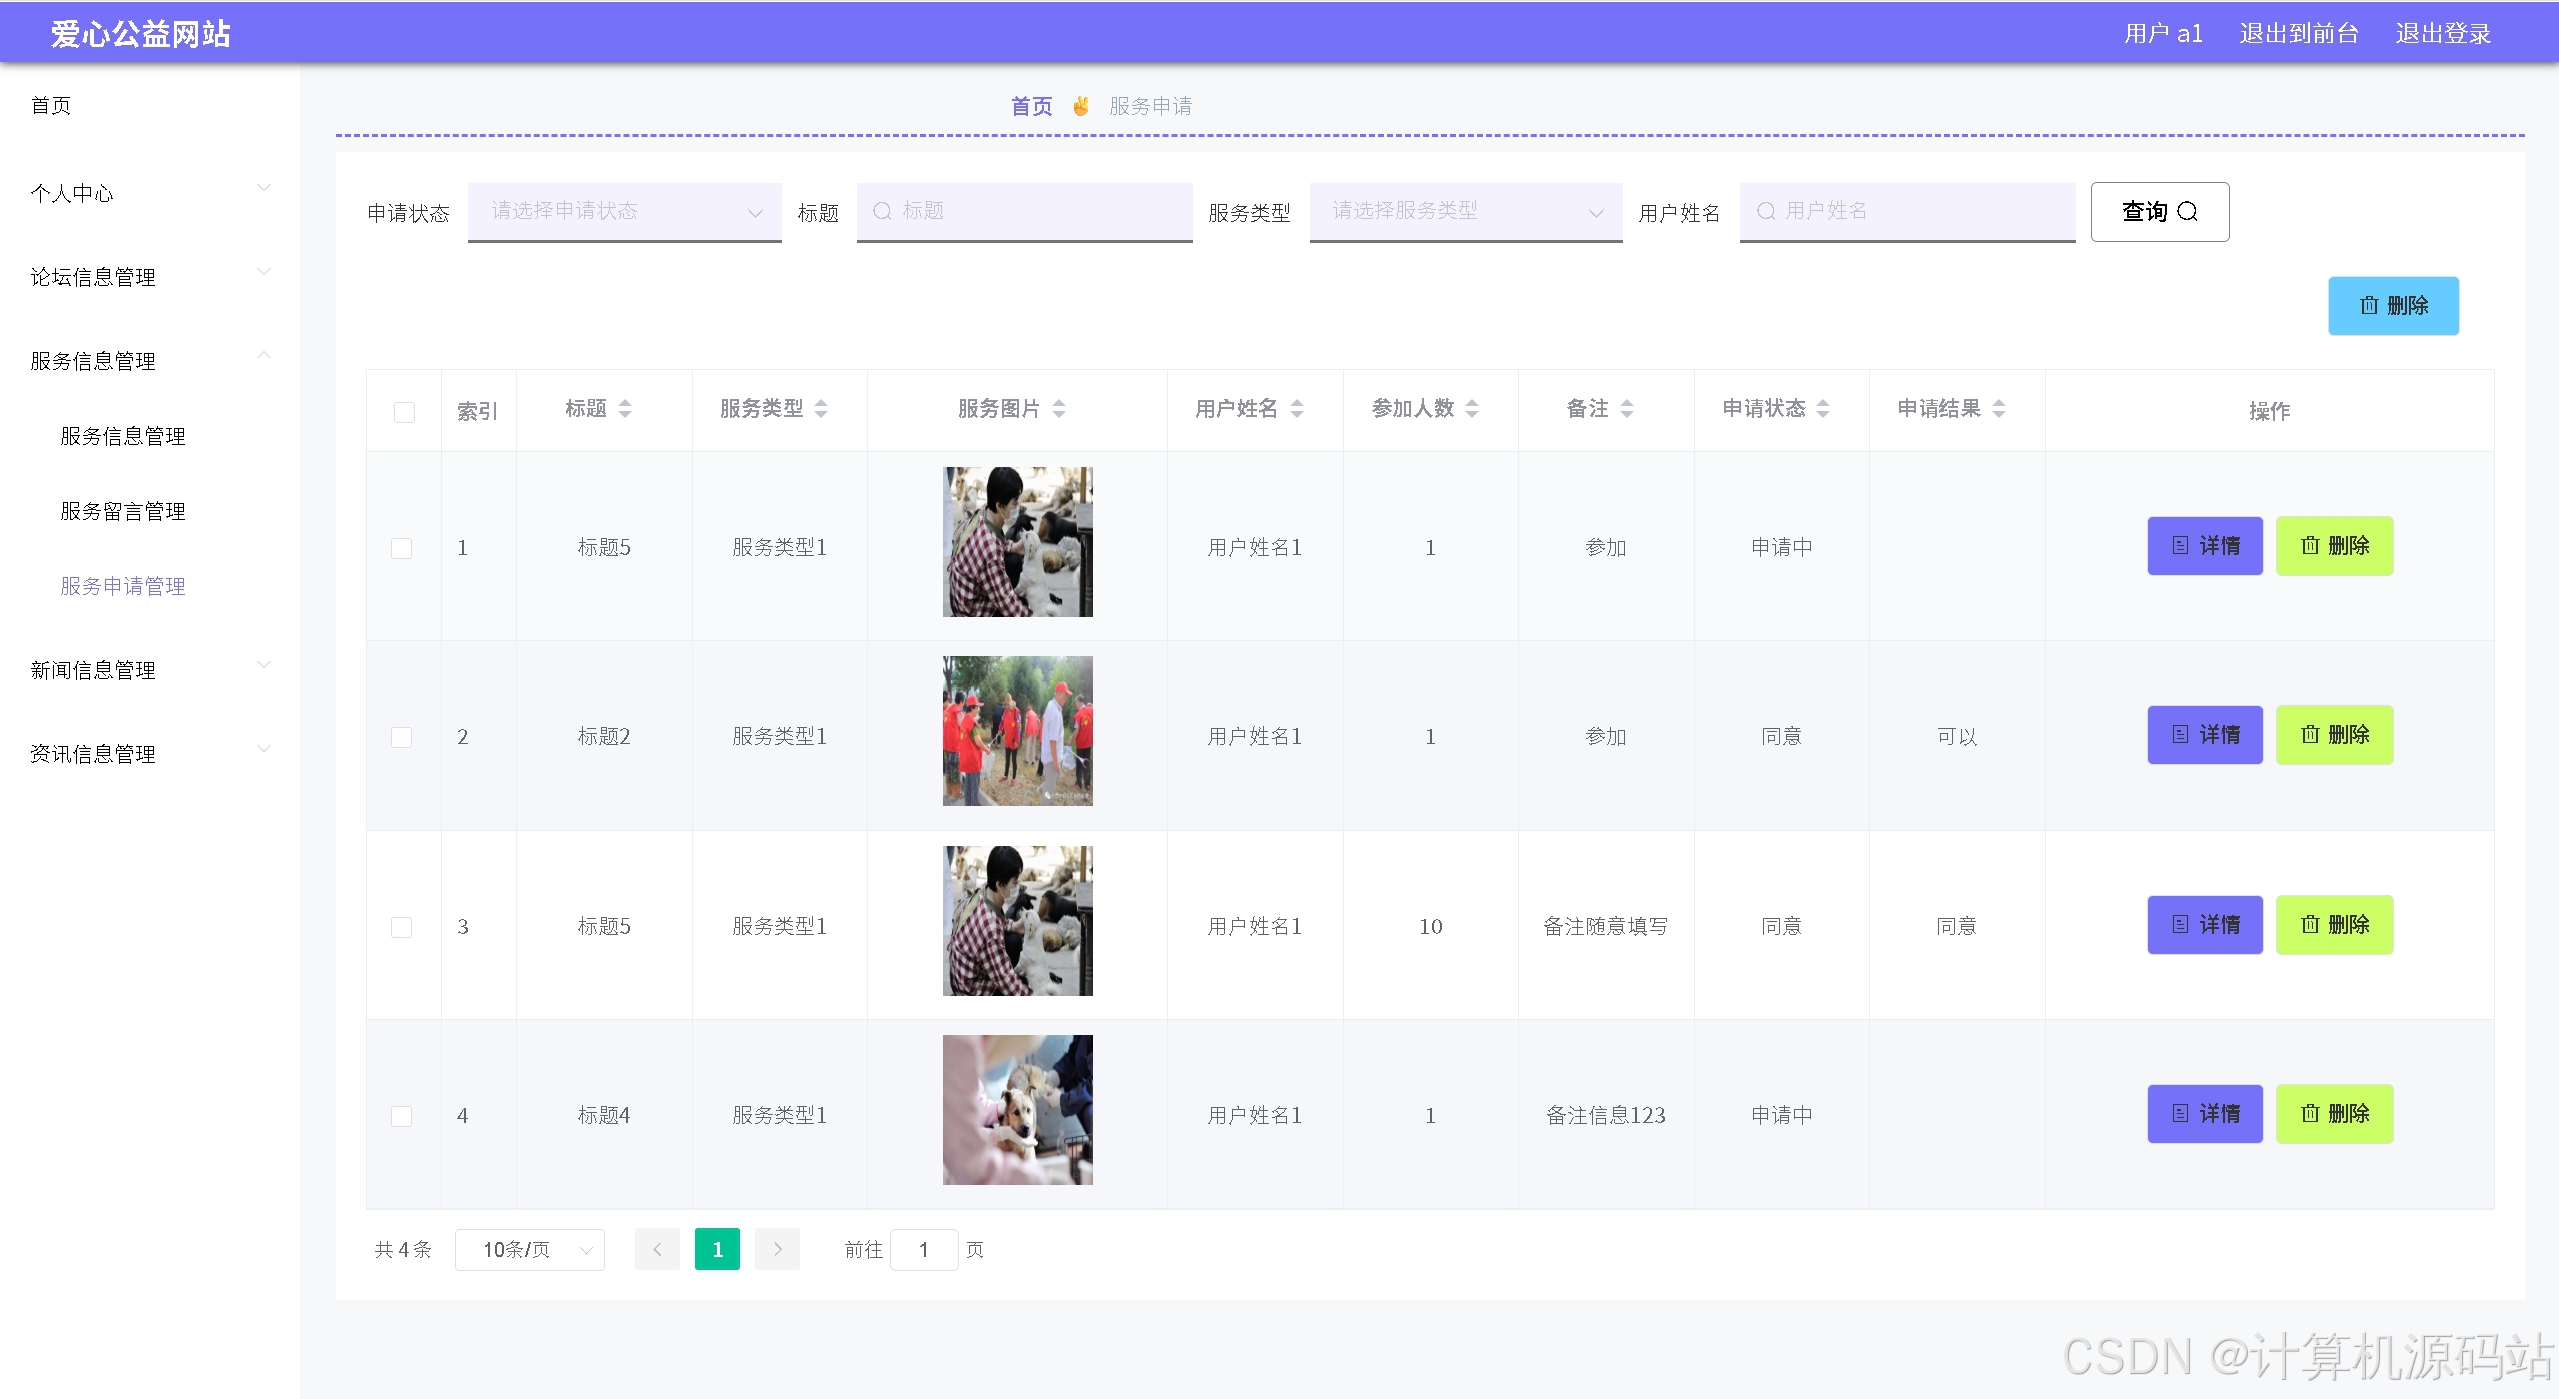Go to previous page arrow
This screenshot has height=1399, width=2559.
coord(657,1249)
